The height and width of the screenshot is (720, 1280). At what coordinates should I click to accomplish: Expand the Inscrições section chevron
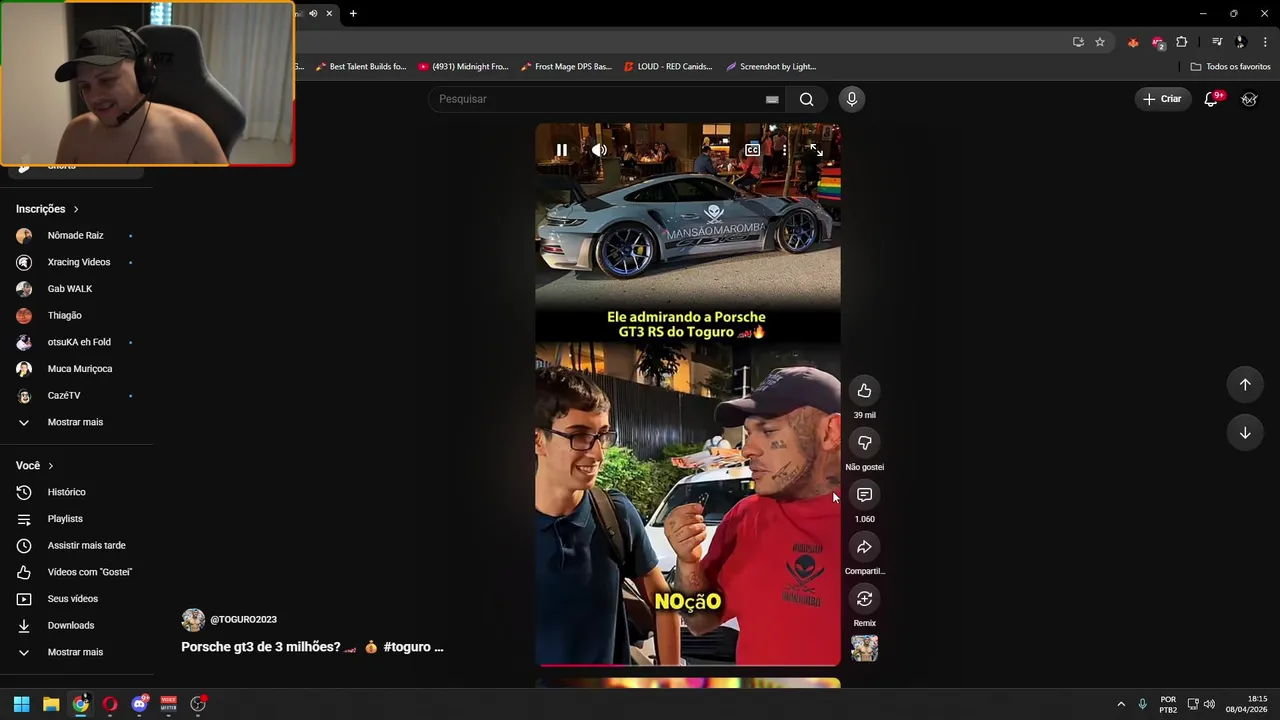pos(76,209)
